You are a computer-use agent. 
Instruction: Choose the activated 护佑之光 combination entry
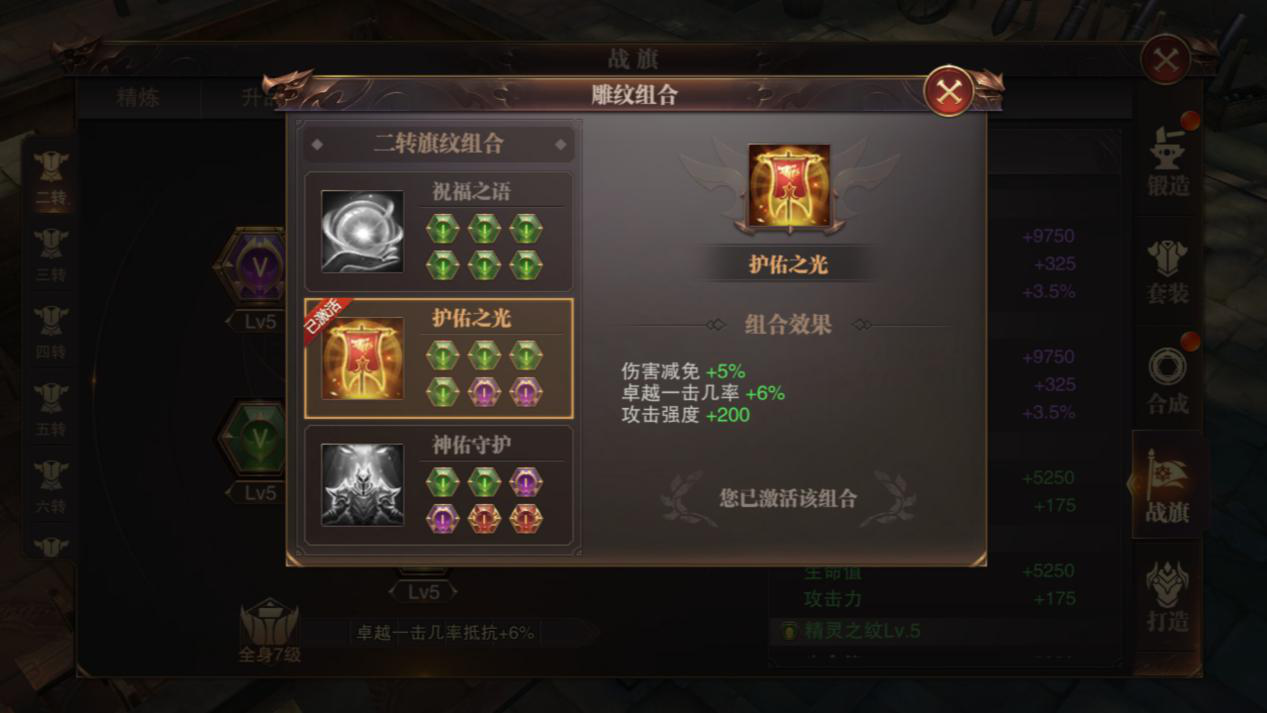pos(438,358)
